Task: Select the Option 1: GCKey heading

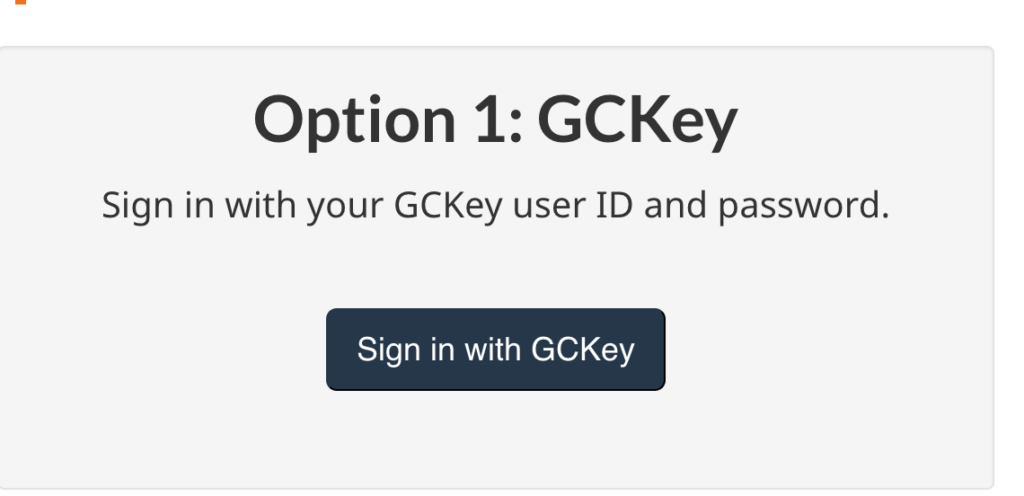Action: pyautogui.click(x=496, y=120)
